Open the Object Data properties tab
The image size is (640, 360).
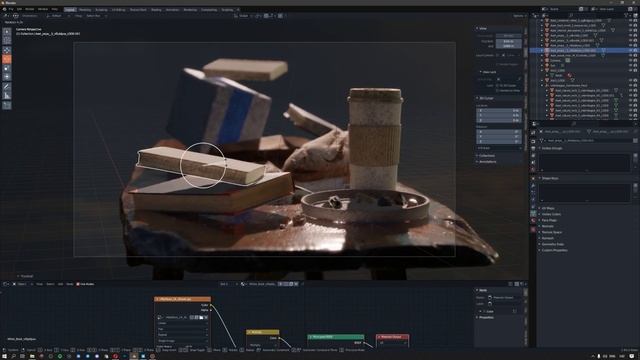click(533, 213)
